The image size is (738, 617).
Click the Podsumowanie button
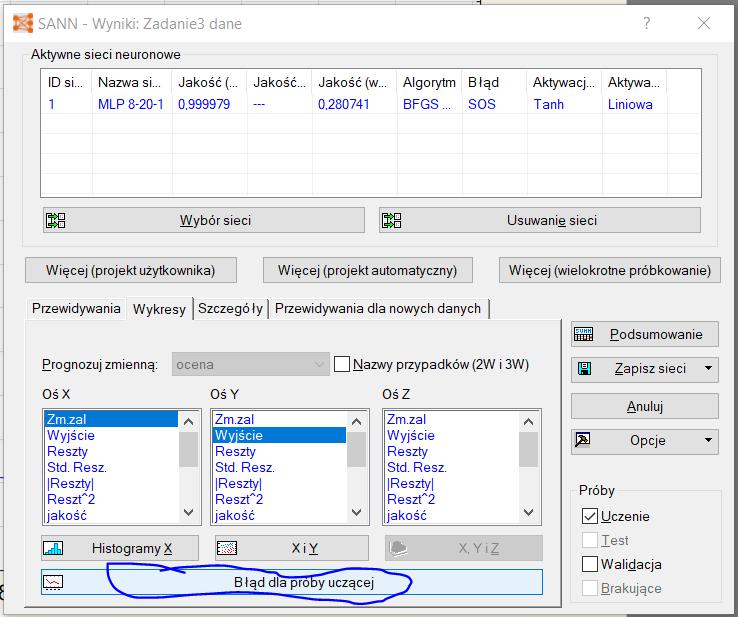pos(645,334)
